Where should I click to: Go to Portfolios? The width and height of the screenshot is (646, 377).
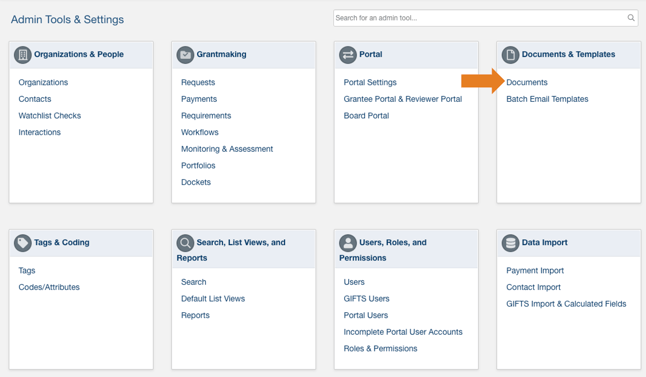tap(198, 166)
